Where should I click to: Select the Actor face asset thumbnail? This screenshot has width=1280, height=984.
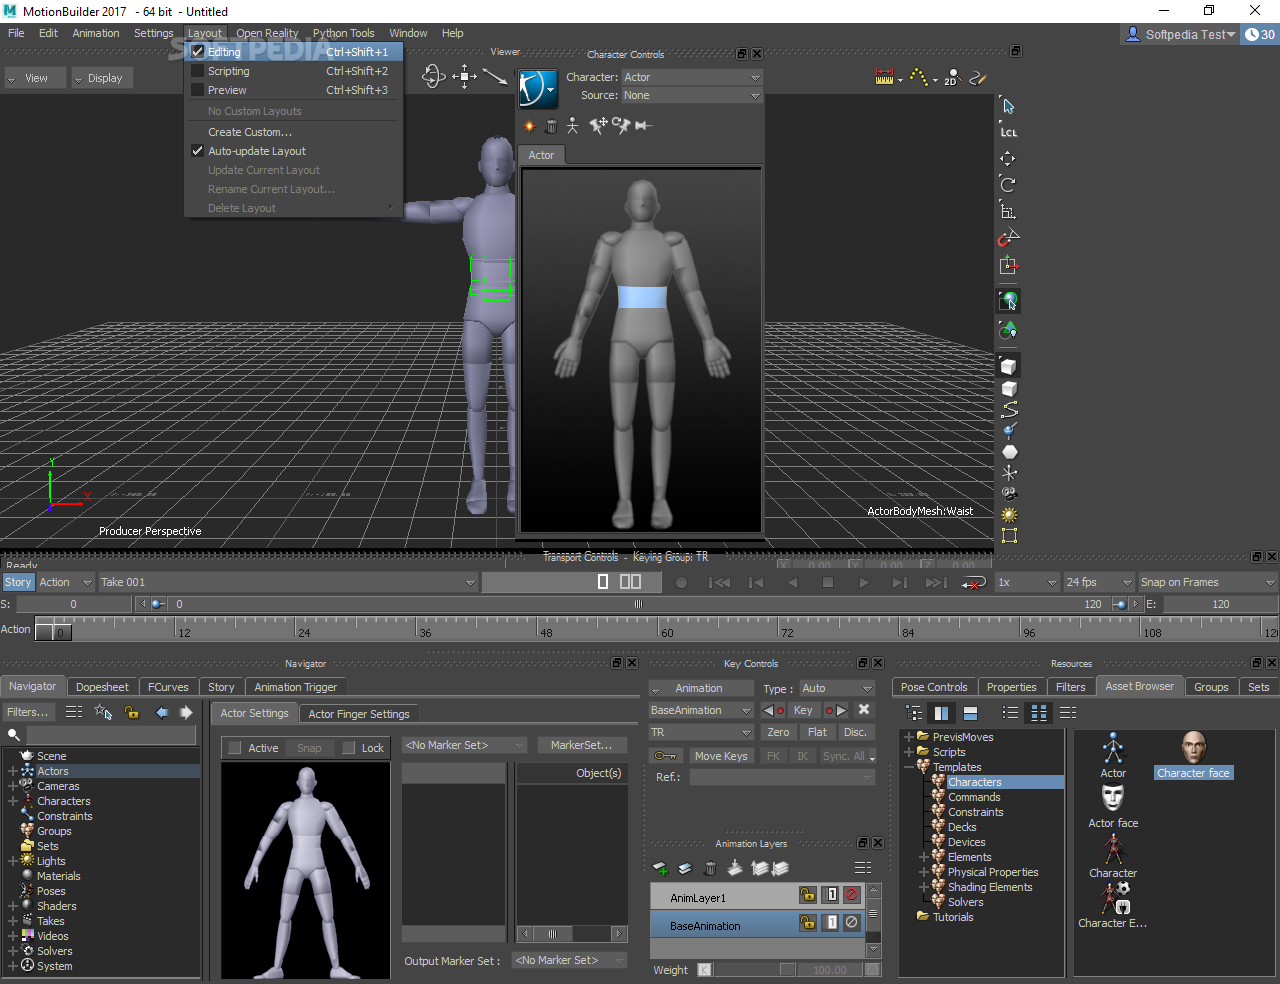coord(1113,806)
